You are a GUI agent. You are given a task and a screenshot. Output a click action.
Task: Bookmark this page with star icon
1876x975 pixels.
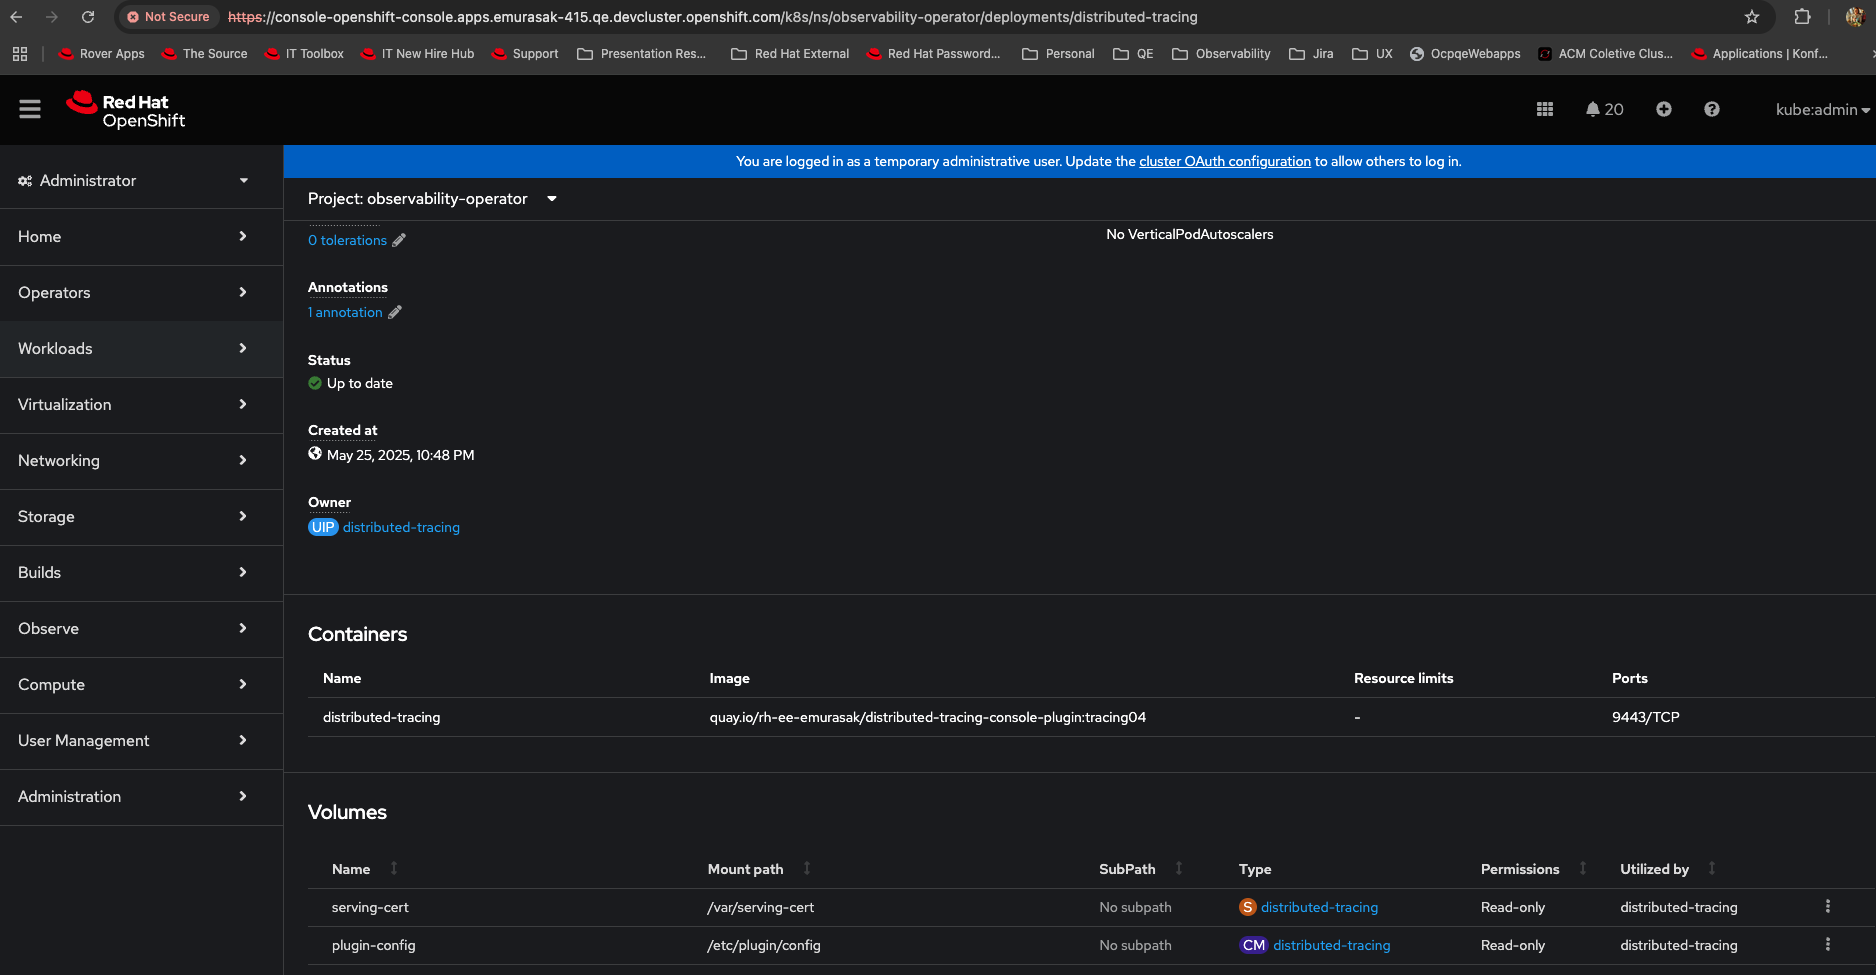point(1752,17)
